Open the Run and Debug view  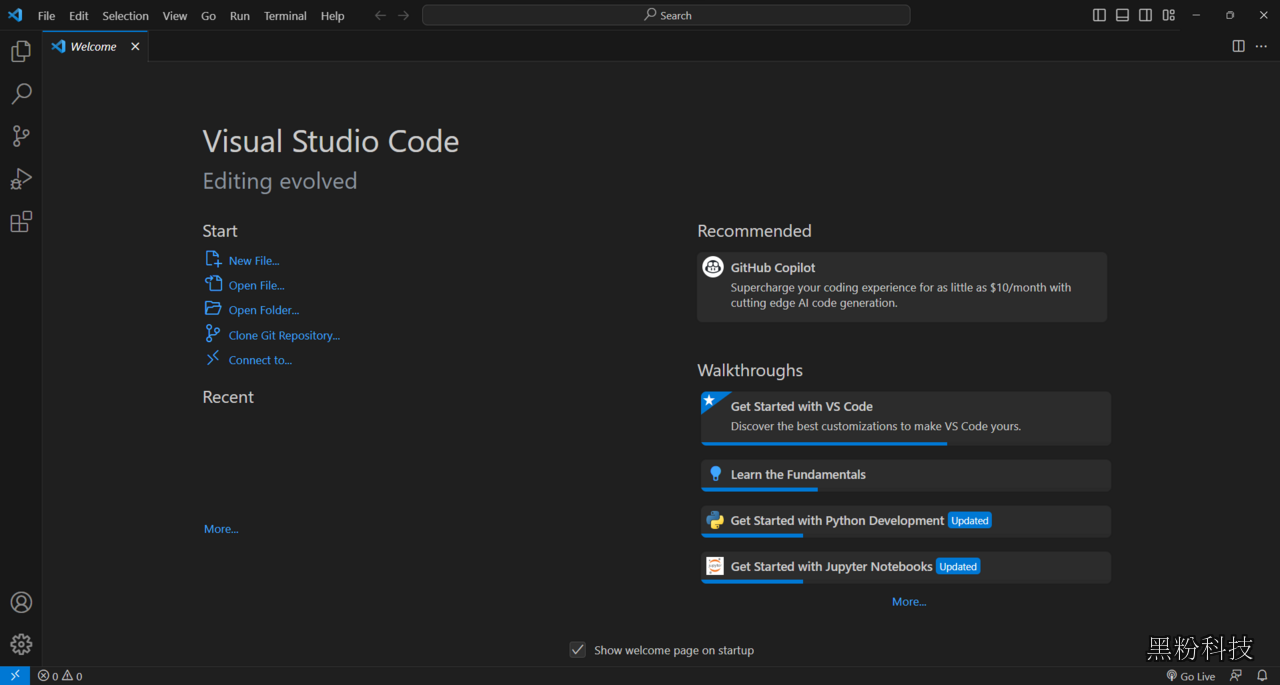21,179
